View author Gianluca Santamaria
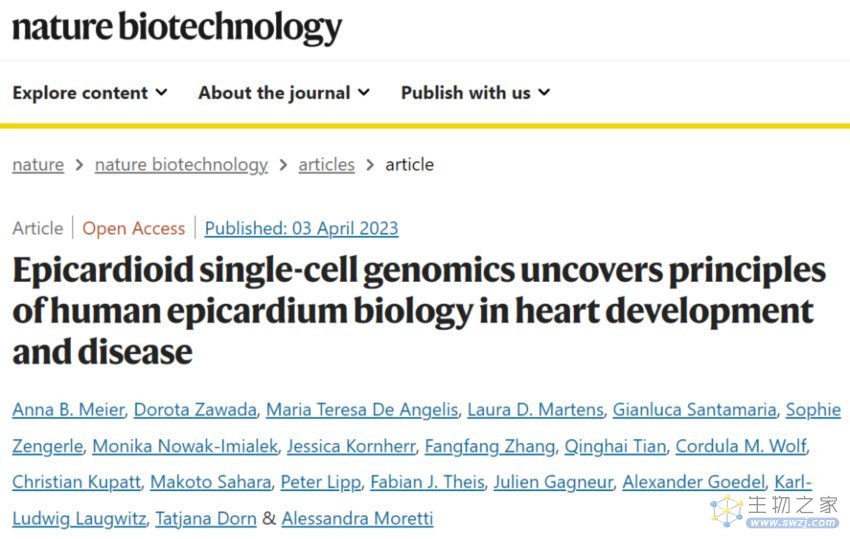Viewport: 850px width, 539px height. click(x=694, y=410)
